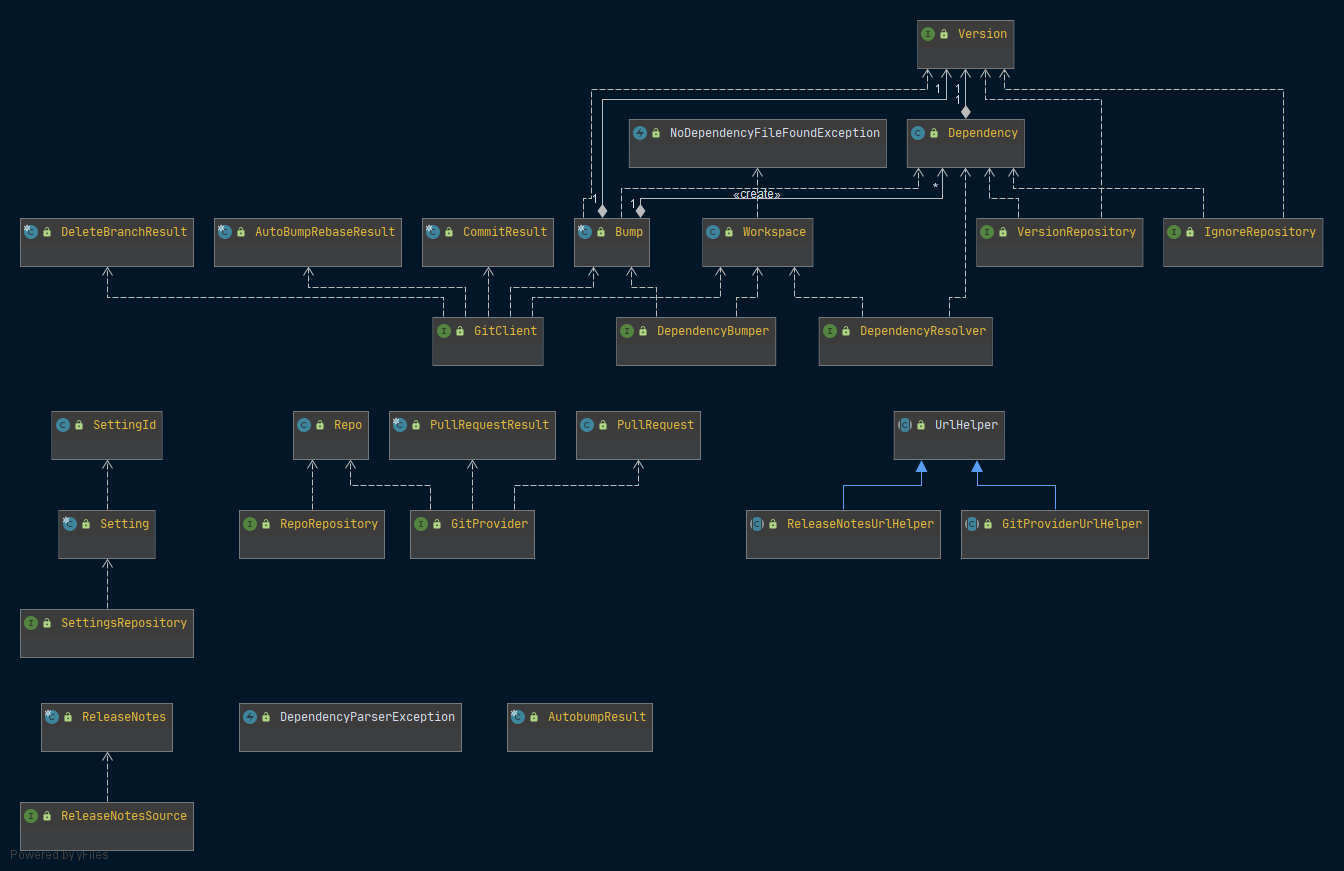Viewport: 1344px width, 871px height.
Task: Click the lock icon on Repo
Action: click(320, 425)
